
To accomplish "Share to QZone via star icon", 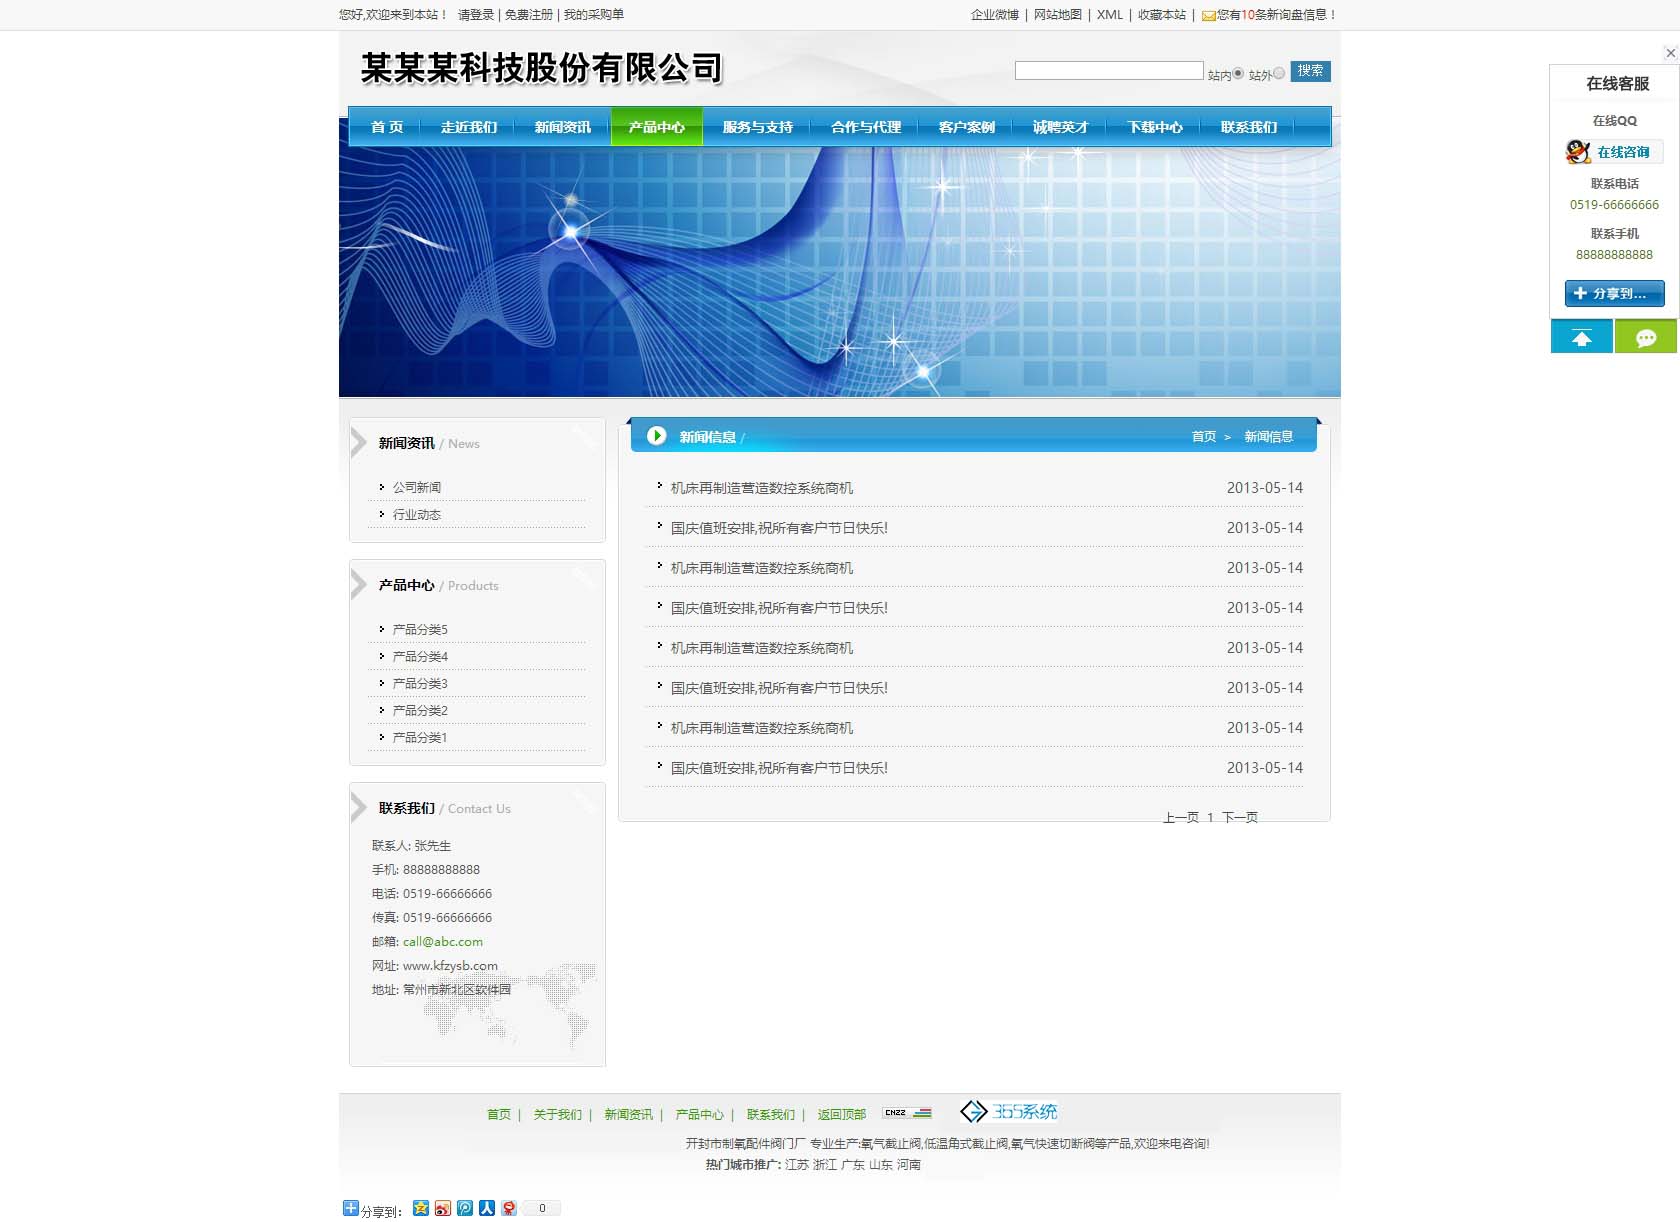I will pyautogui.click(x=421, y=1208).
